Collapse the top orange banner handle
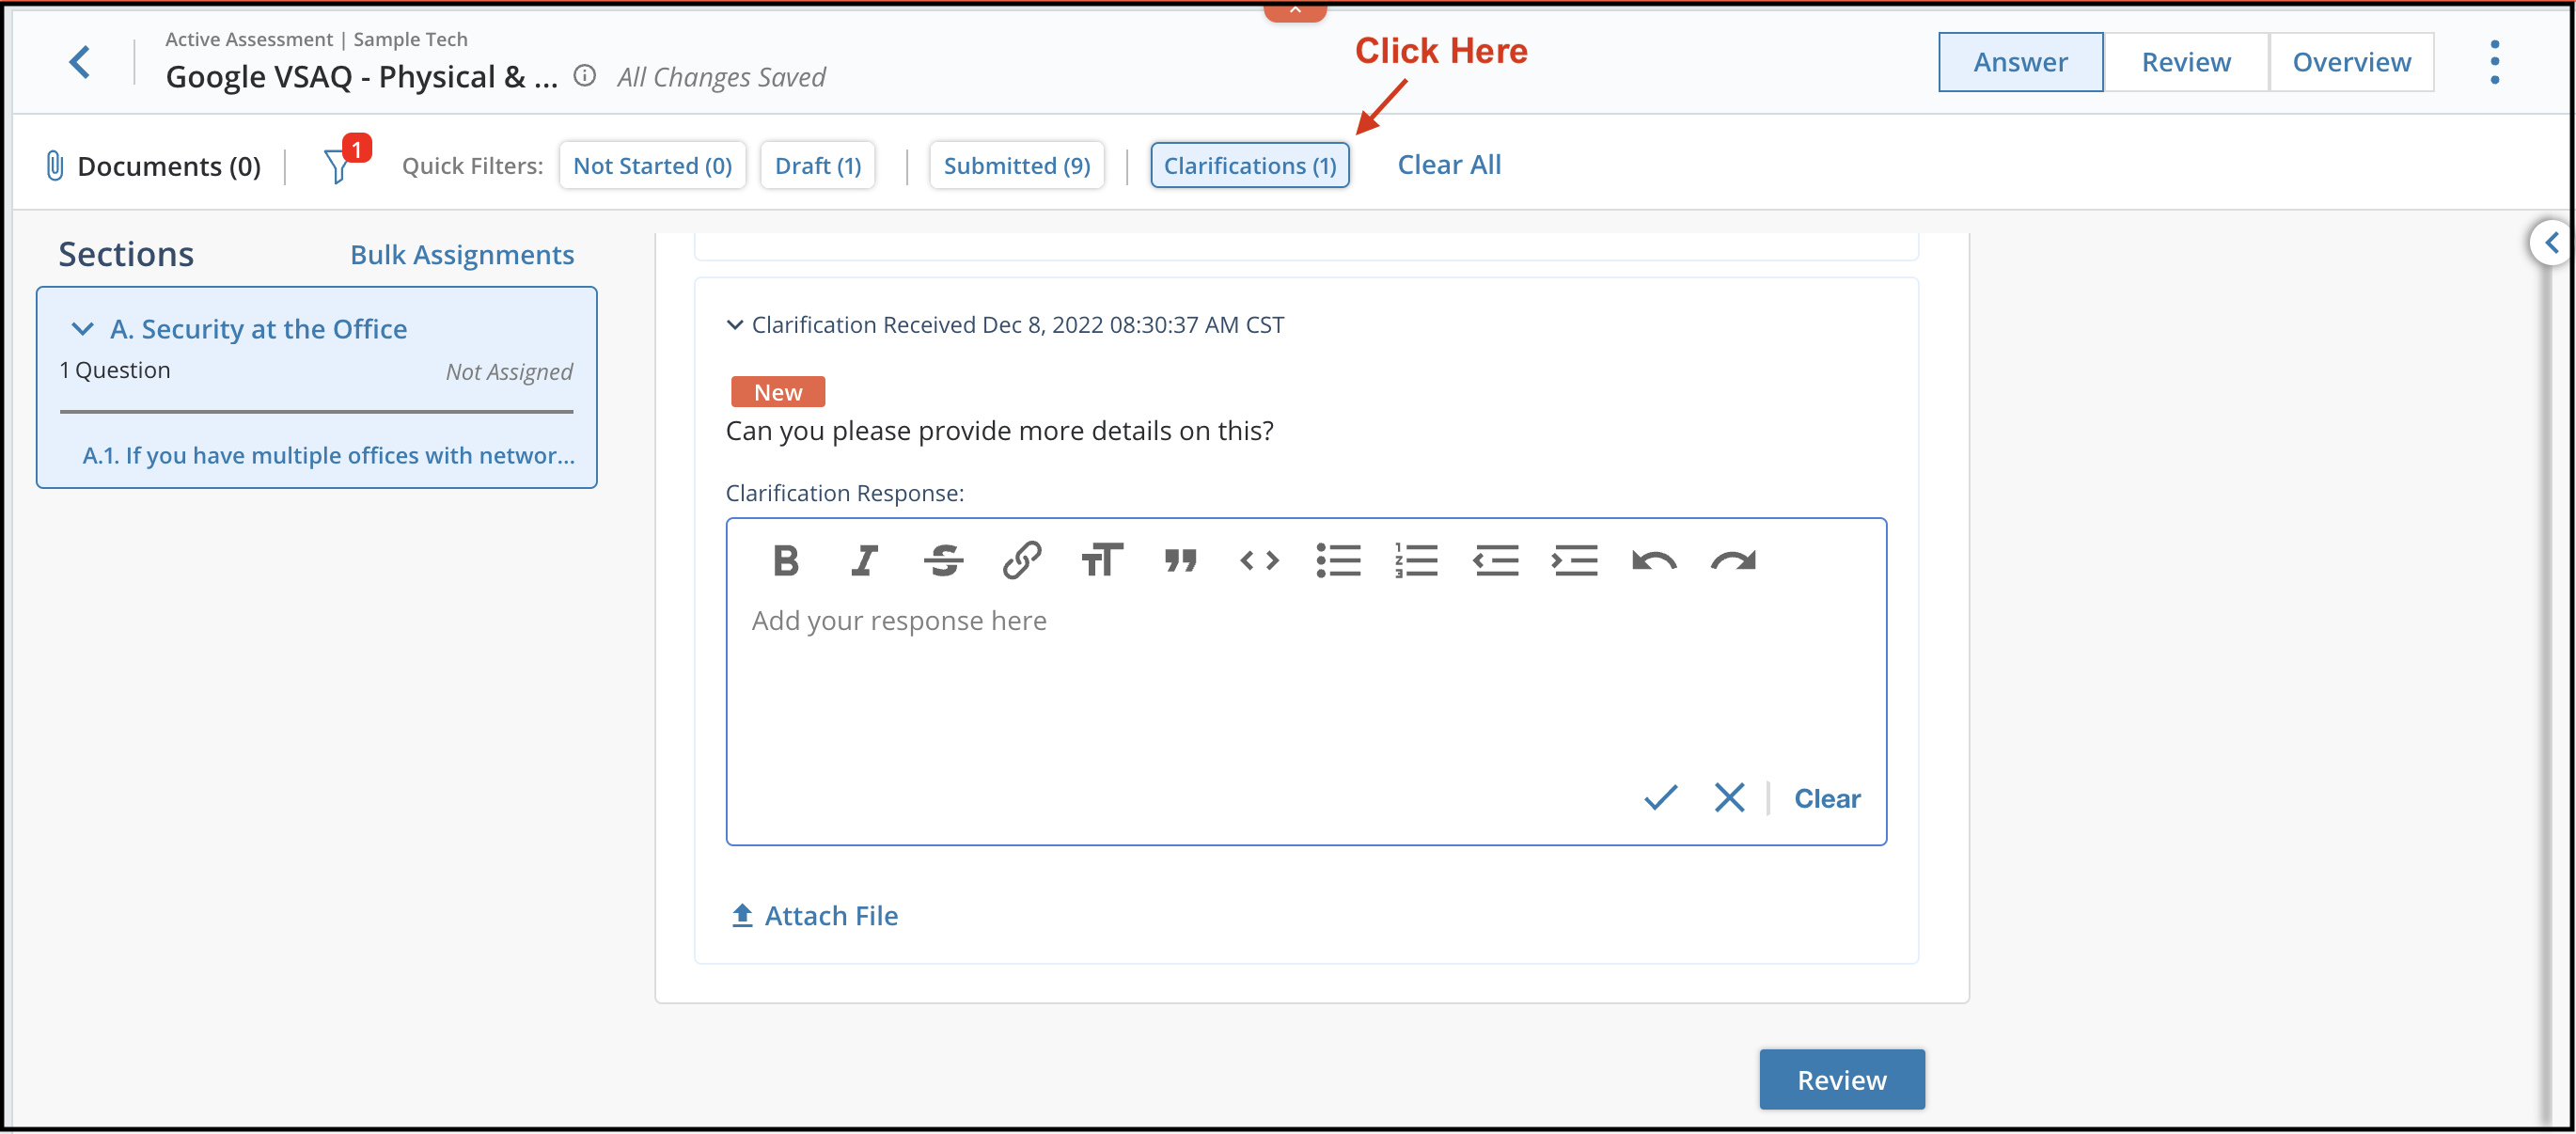The image size is (2576, 1134). coord(1295,10)
